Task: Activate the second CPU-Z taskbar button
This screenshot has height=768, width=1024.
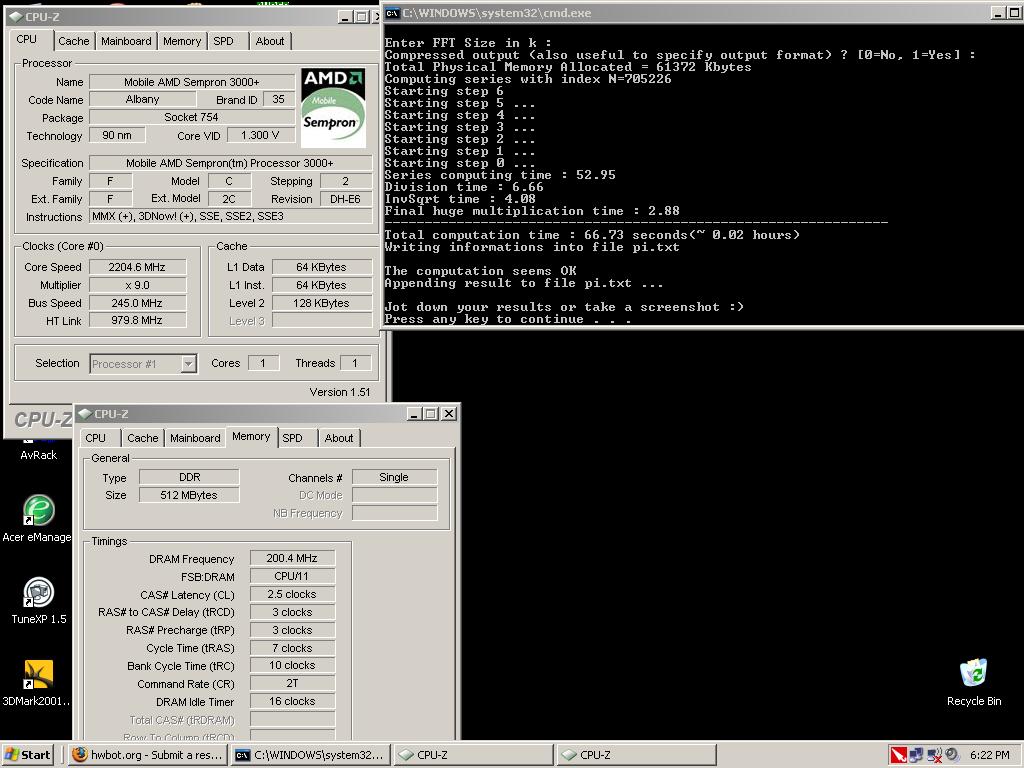Action: point(636,755)
